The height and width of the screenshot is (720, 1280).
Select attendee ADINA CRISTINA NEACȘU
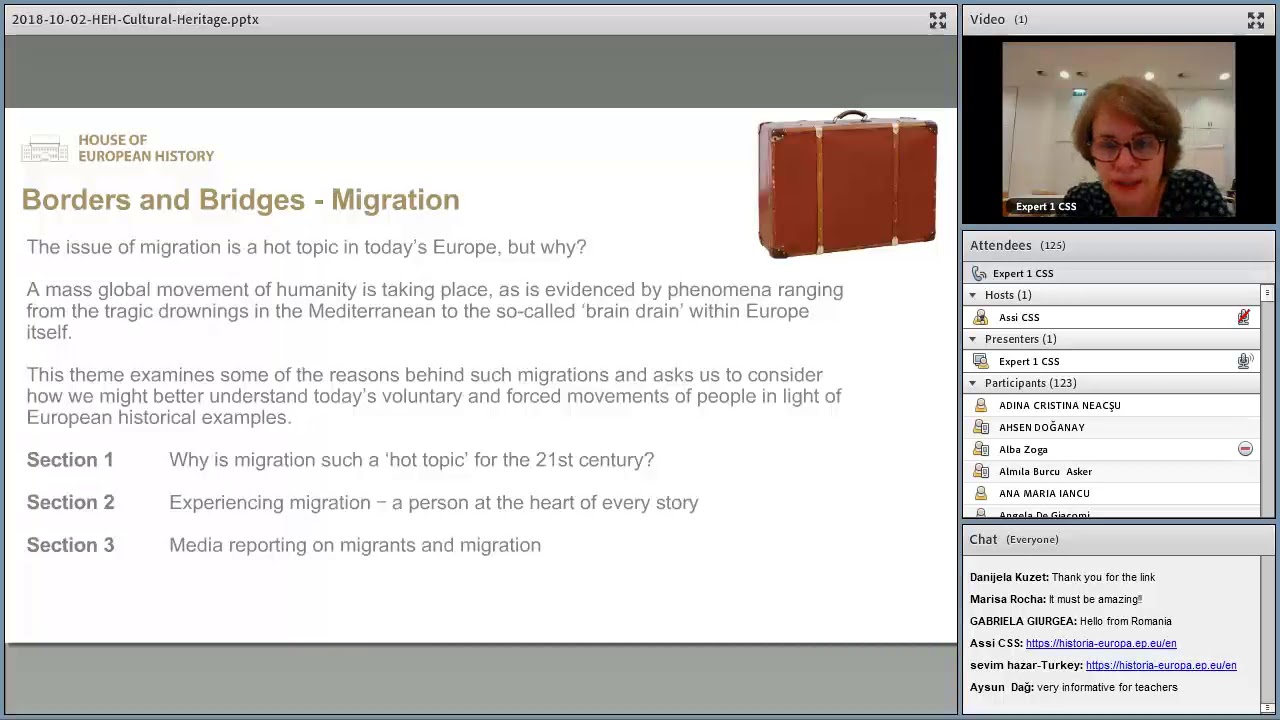point(1111,405)
